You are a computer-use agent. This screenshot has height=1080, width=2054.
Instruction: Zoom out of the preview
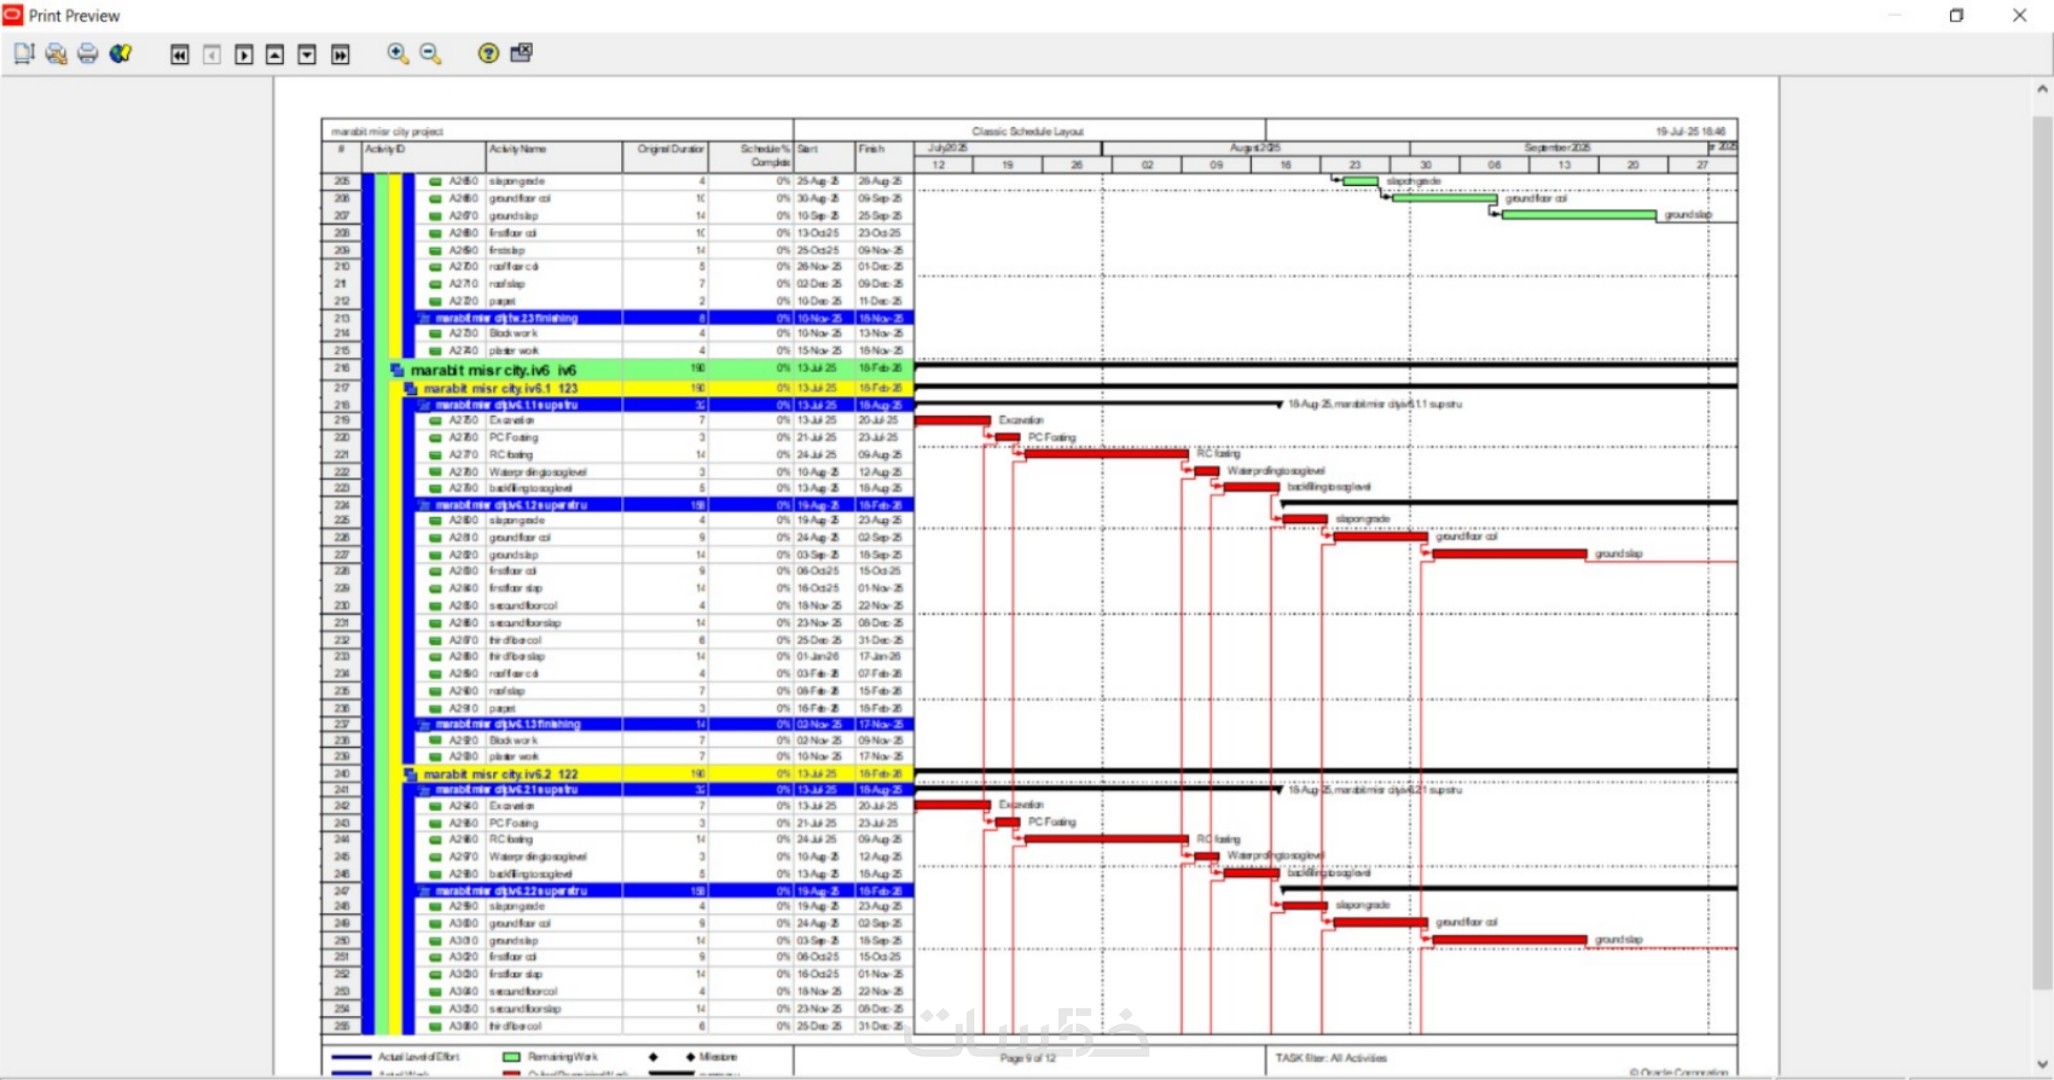point(430,54)
